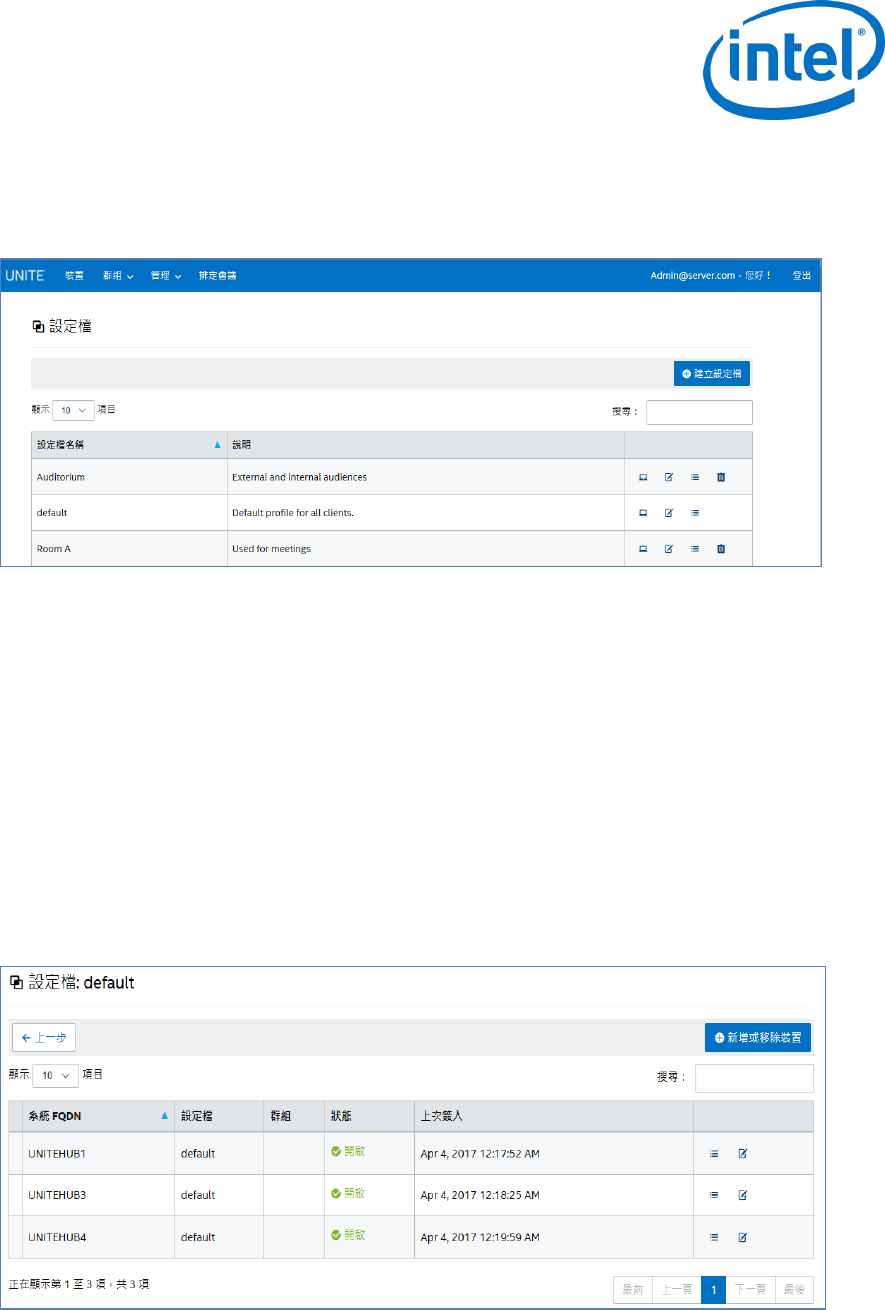Select the UNITEHUB1 device name
The image size is (885, 1310).
coord(57,1153)
